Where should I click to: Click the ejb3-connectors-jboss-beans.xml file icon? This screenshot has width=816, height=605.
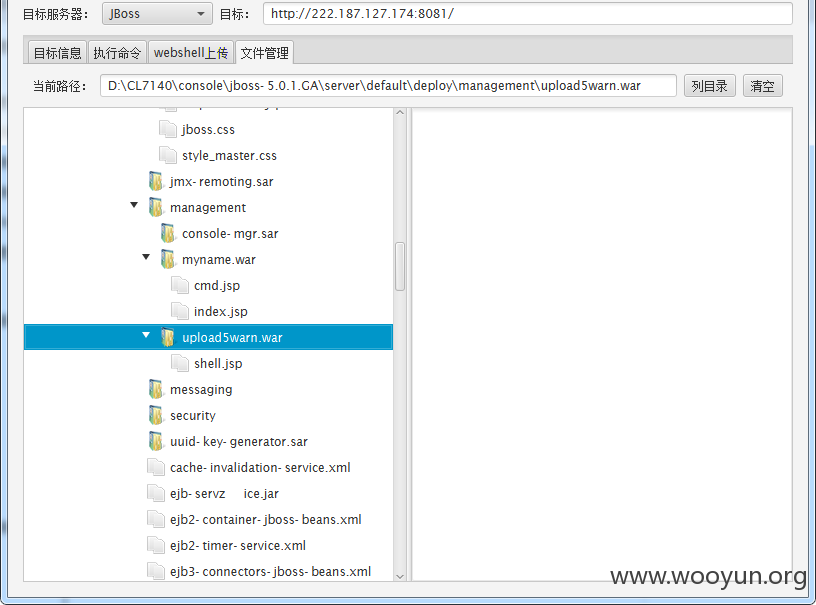[156, 571]
